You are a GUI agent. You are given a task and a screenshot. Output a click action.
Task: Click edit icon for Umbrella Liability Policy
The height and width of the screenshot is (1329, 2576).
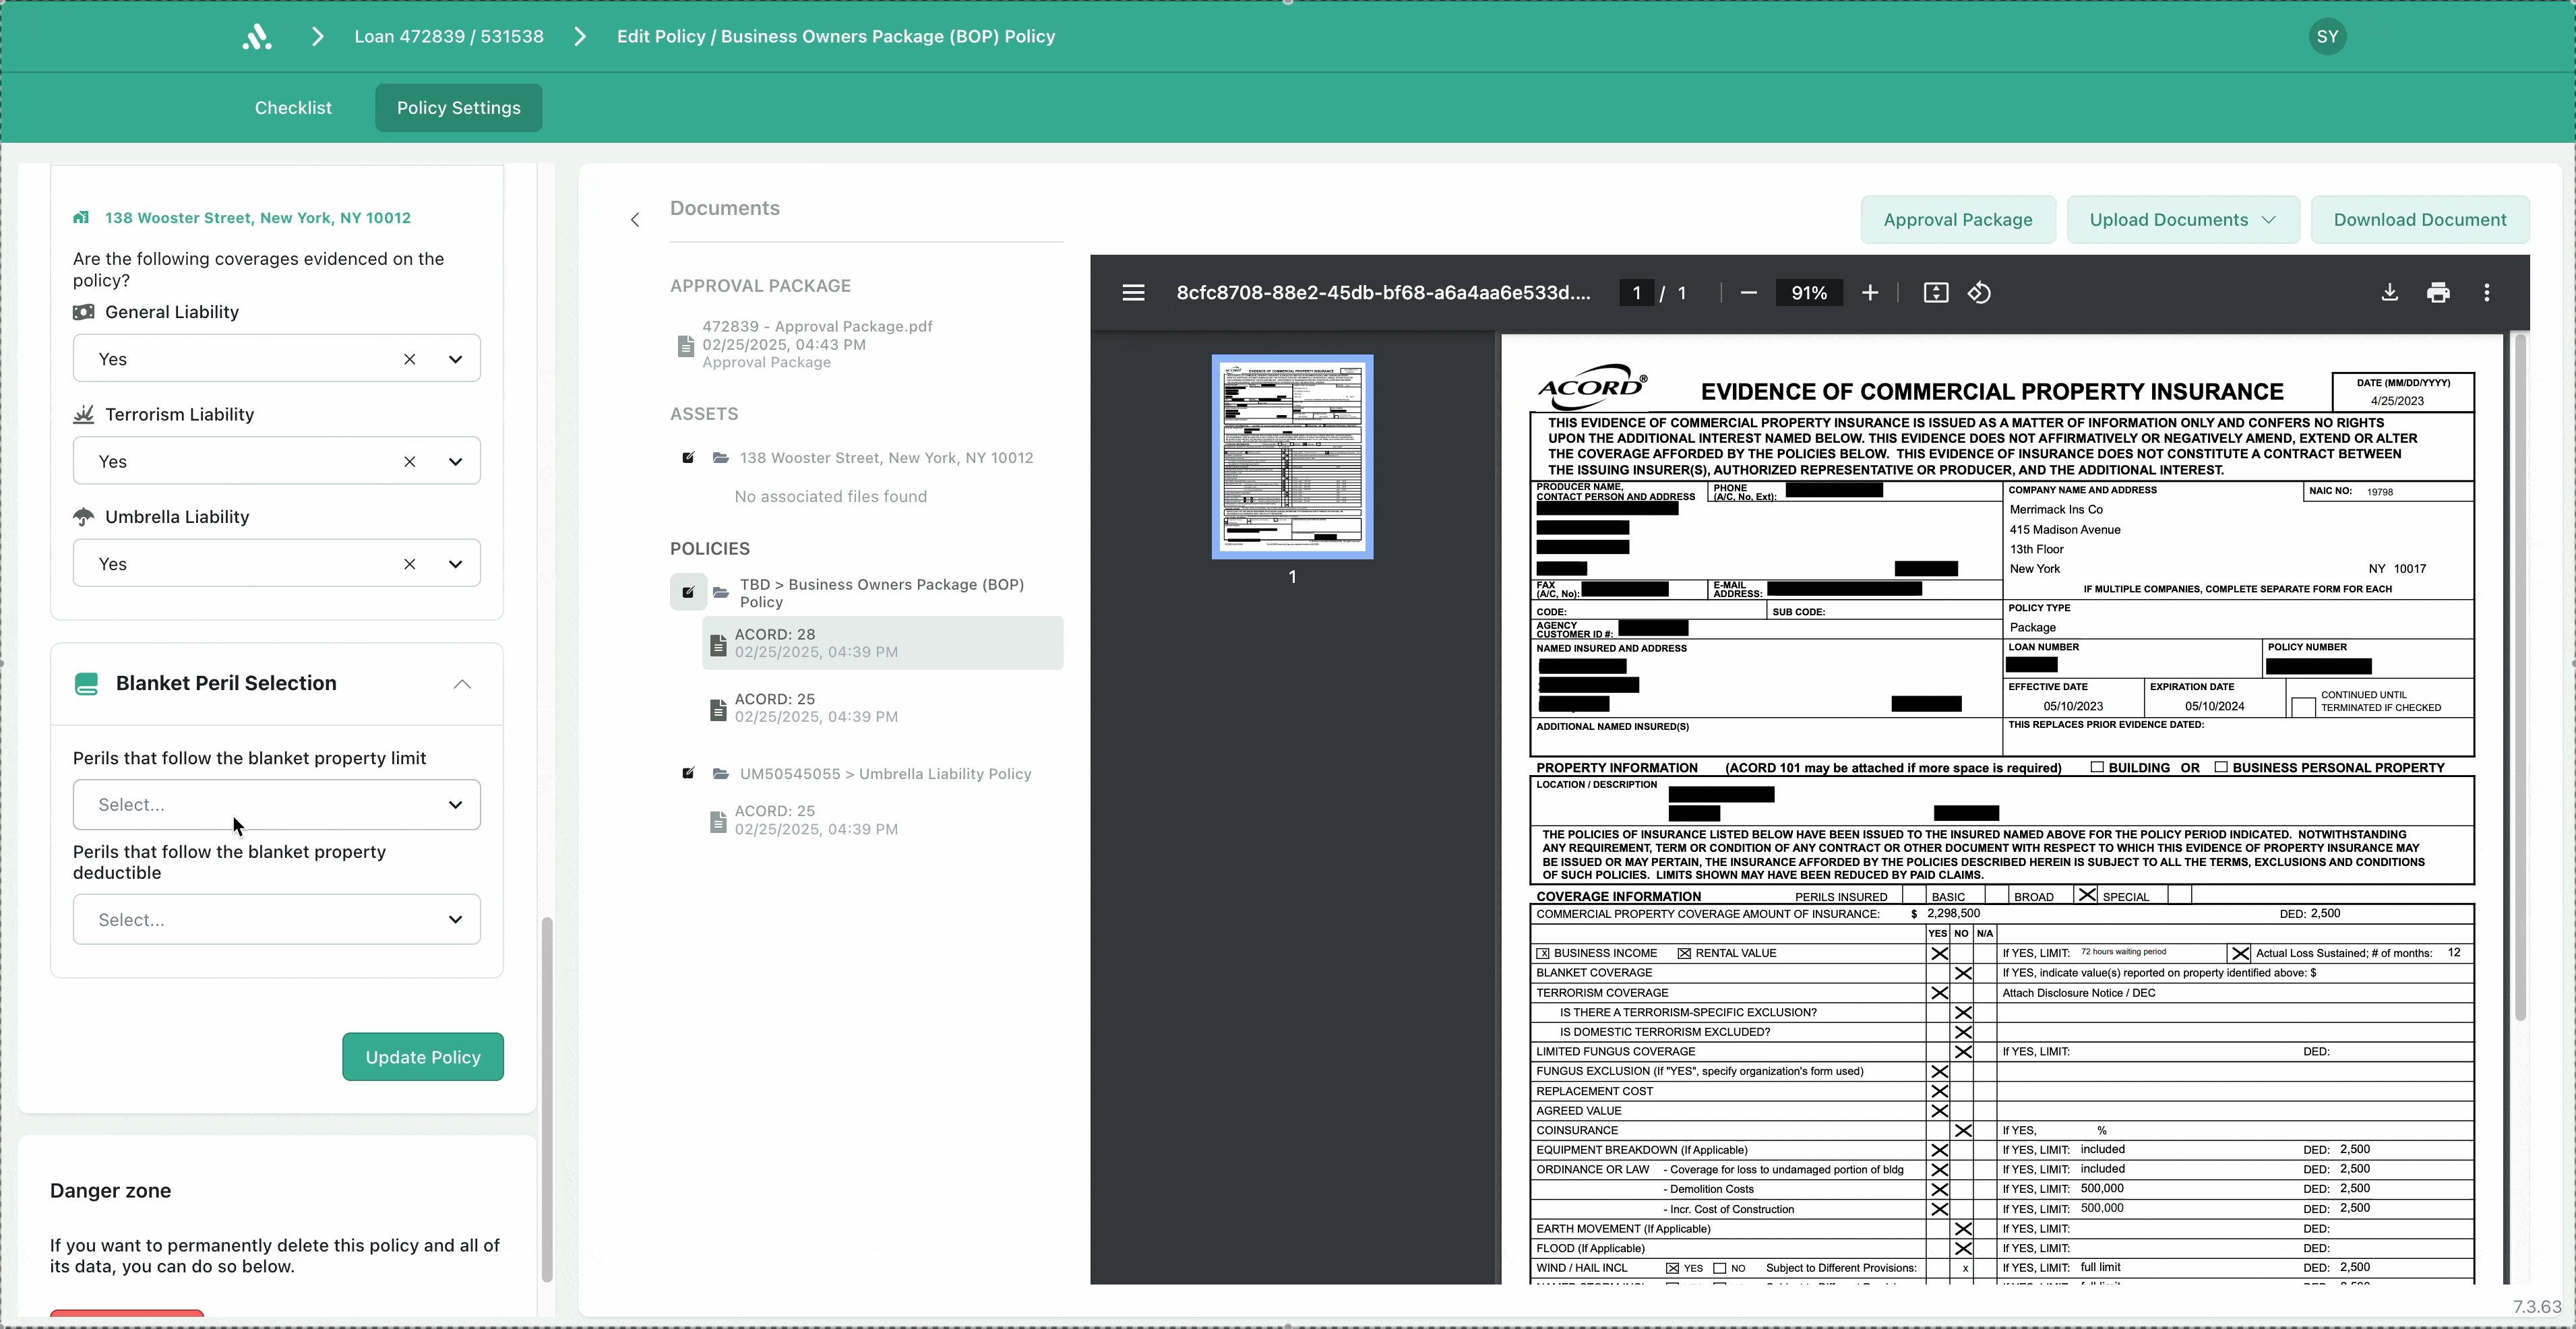point(688,774)
